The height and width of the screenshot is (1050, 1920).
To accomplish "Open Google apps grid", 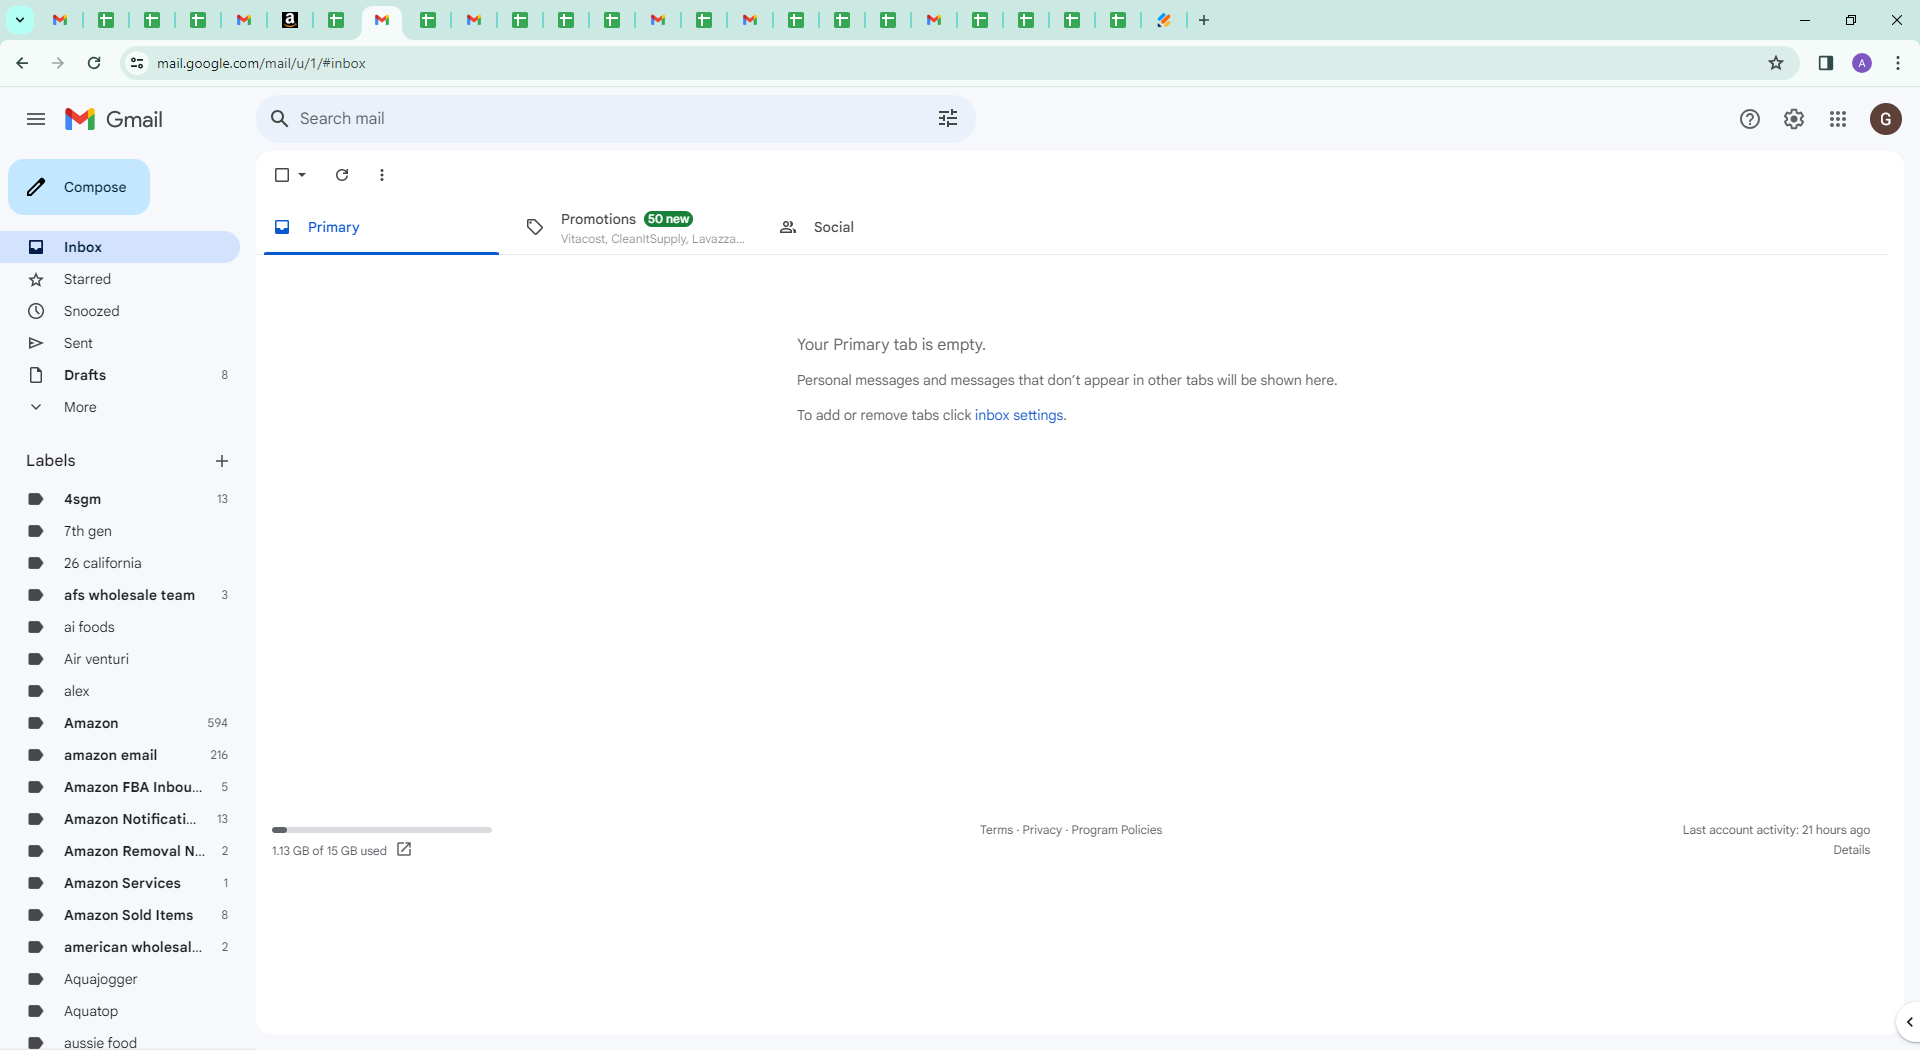I will pyautogui.click(x=1838, y=119).
